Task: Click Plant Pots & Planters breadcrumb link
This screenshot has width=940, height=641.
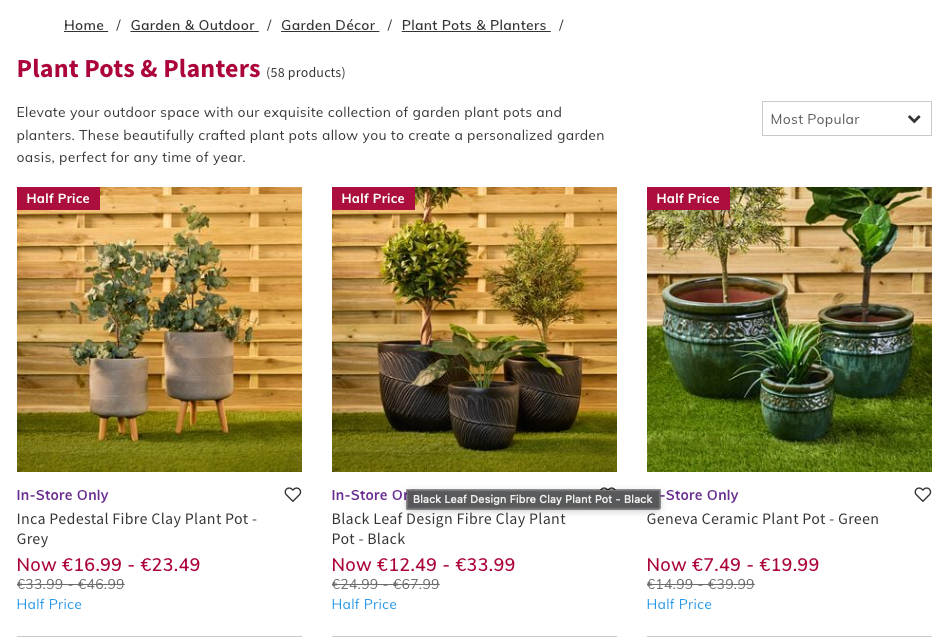Action: pos(475,25)
